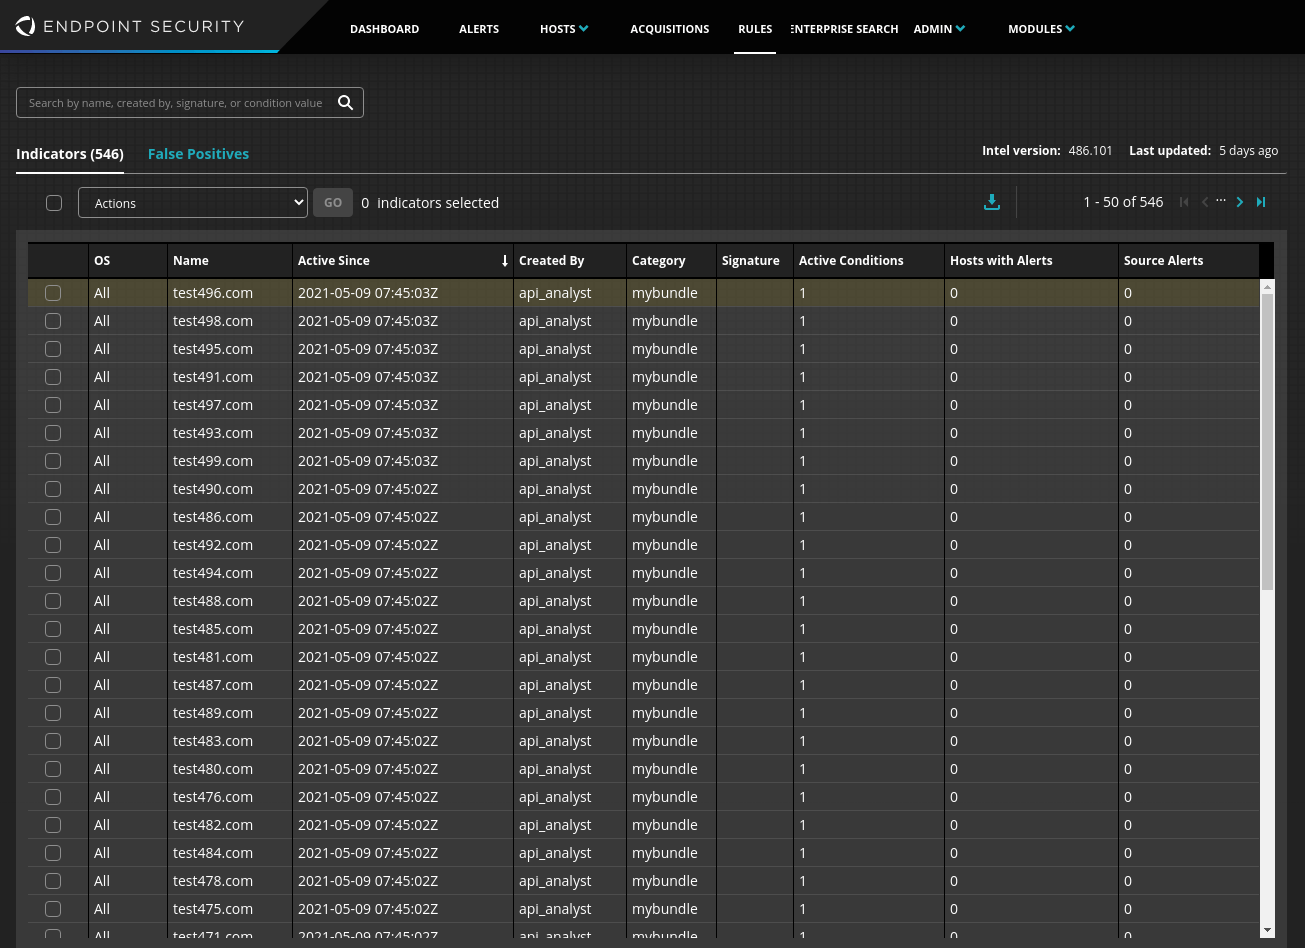Select the test490.com row checkbox
The height and width of the screenshot is (948, 1305).
pyautogui.click(x=53, y=489)
